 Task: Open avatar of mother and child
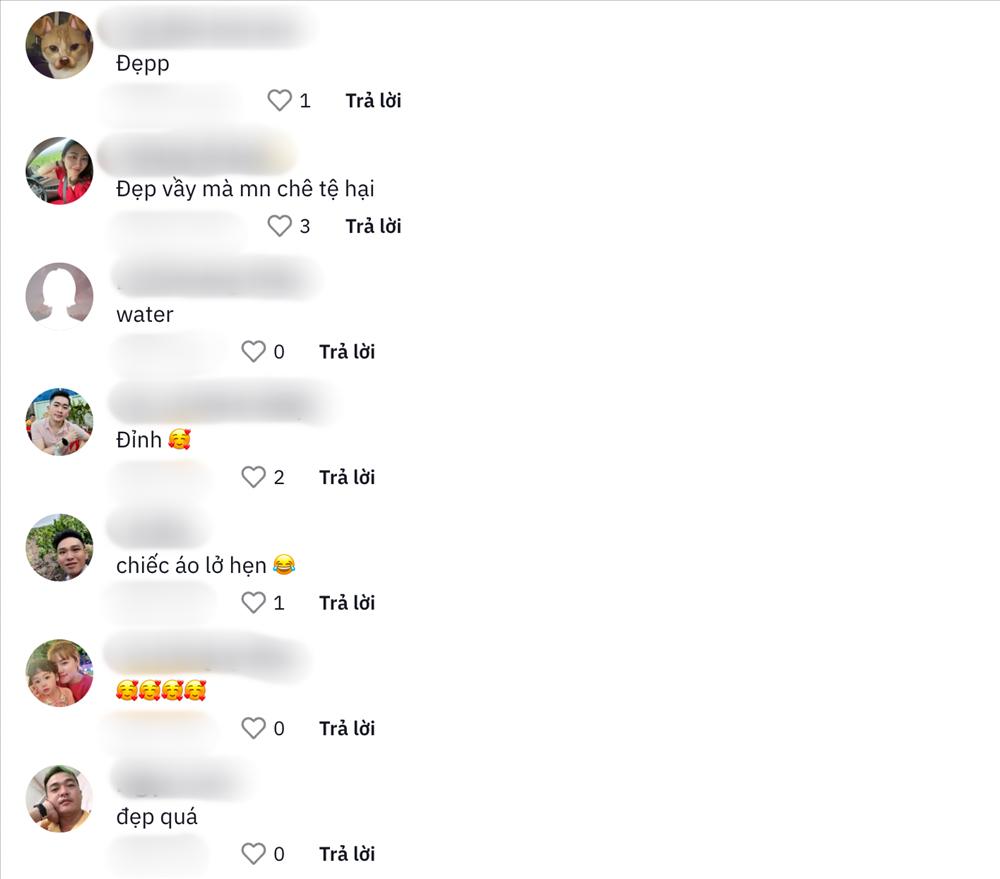pos(59,674)
